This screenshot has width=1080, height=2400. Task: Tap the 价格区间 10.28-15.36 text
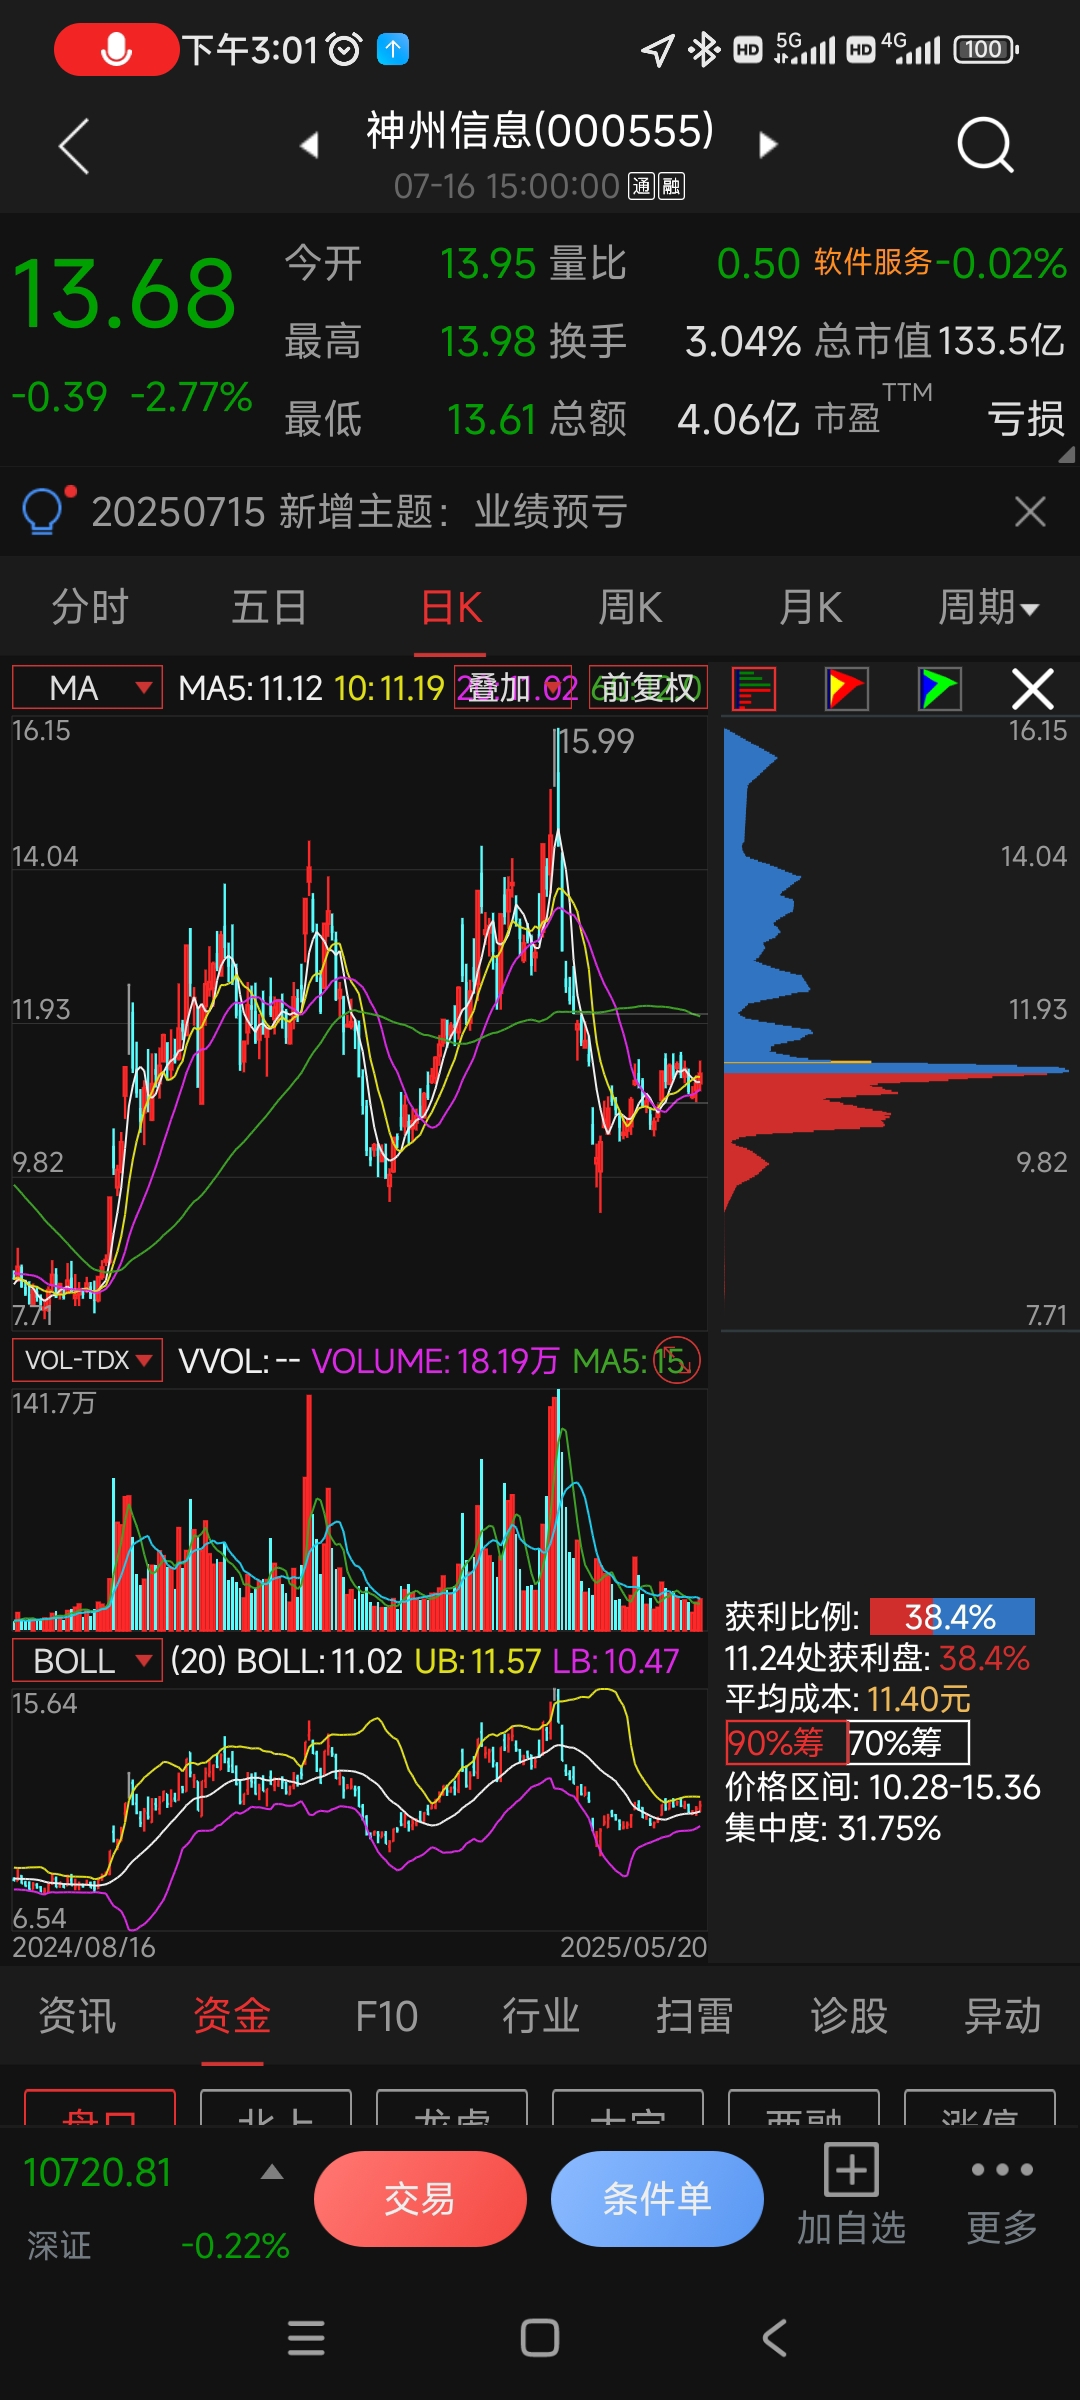(x=883, y=1787)
